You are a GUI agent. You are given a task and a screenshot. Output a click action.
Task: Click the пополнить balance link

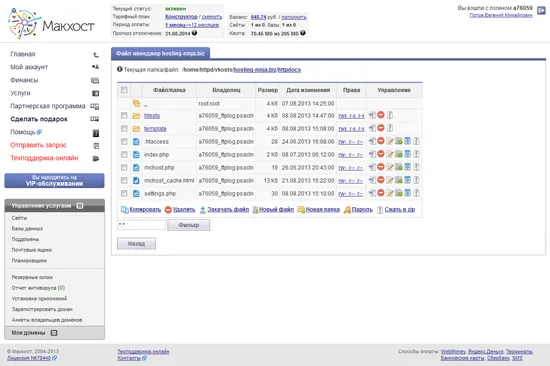(x=294, y=17)
